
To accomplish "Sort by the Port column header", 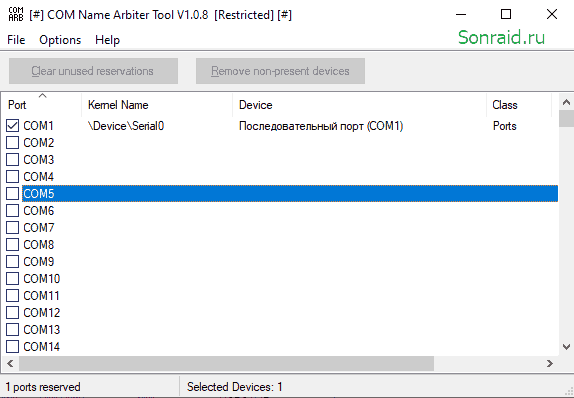I will click(x=41, y=105).
